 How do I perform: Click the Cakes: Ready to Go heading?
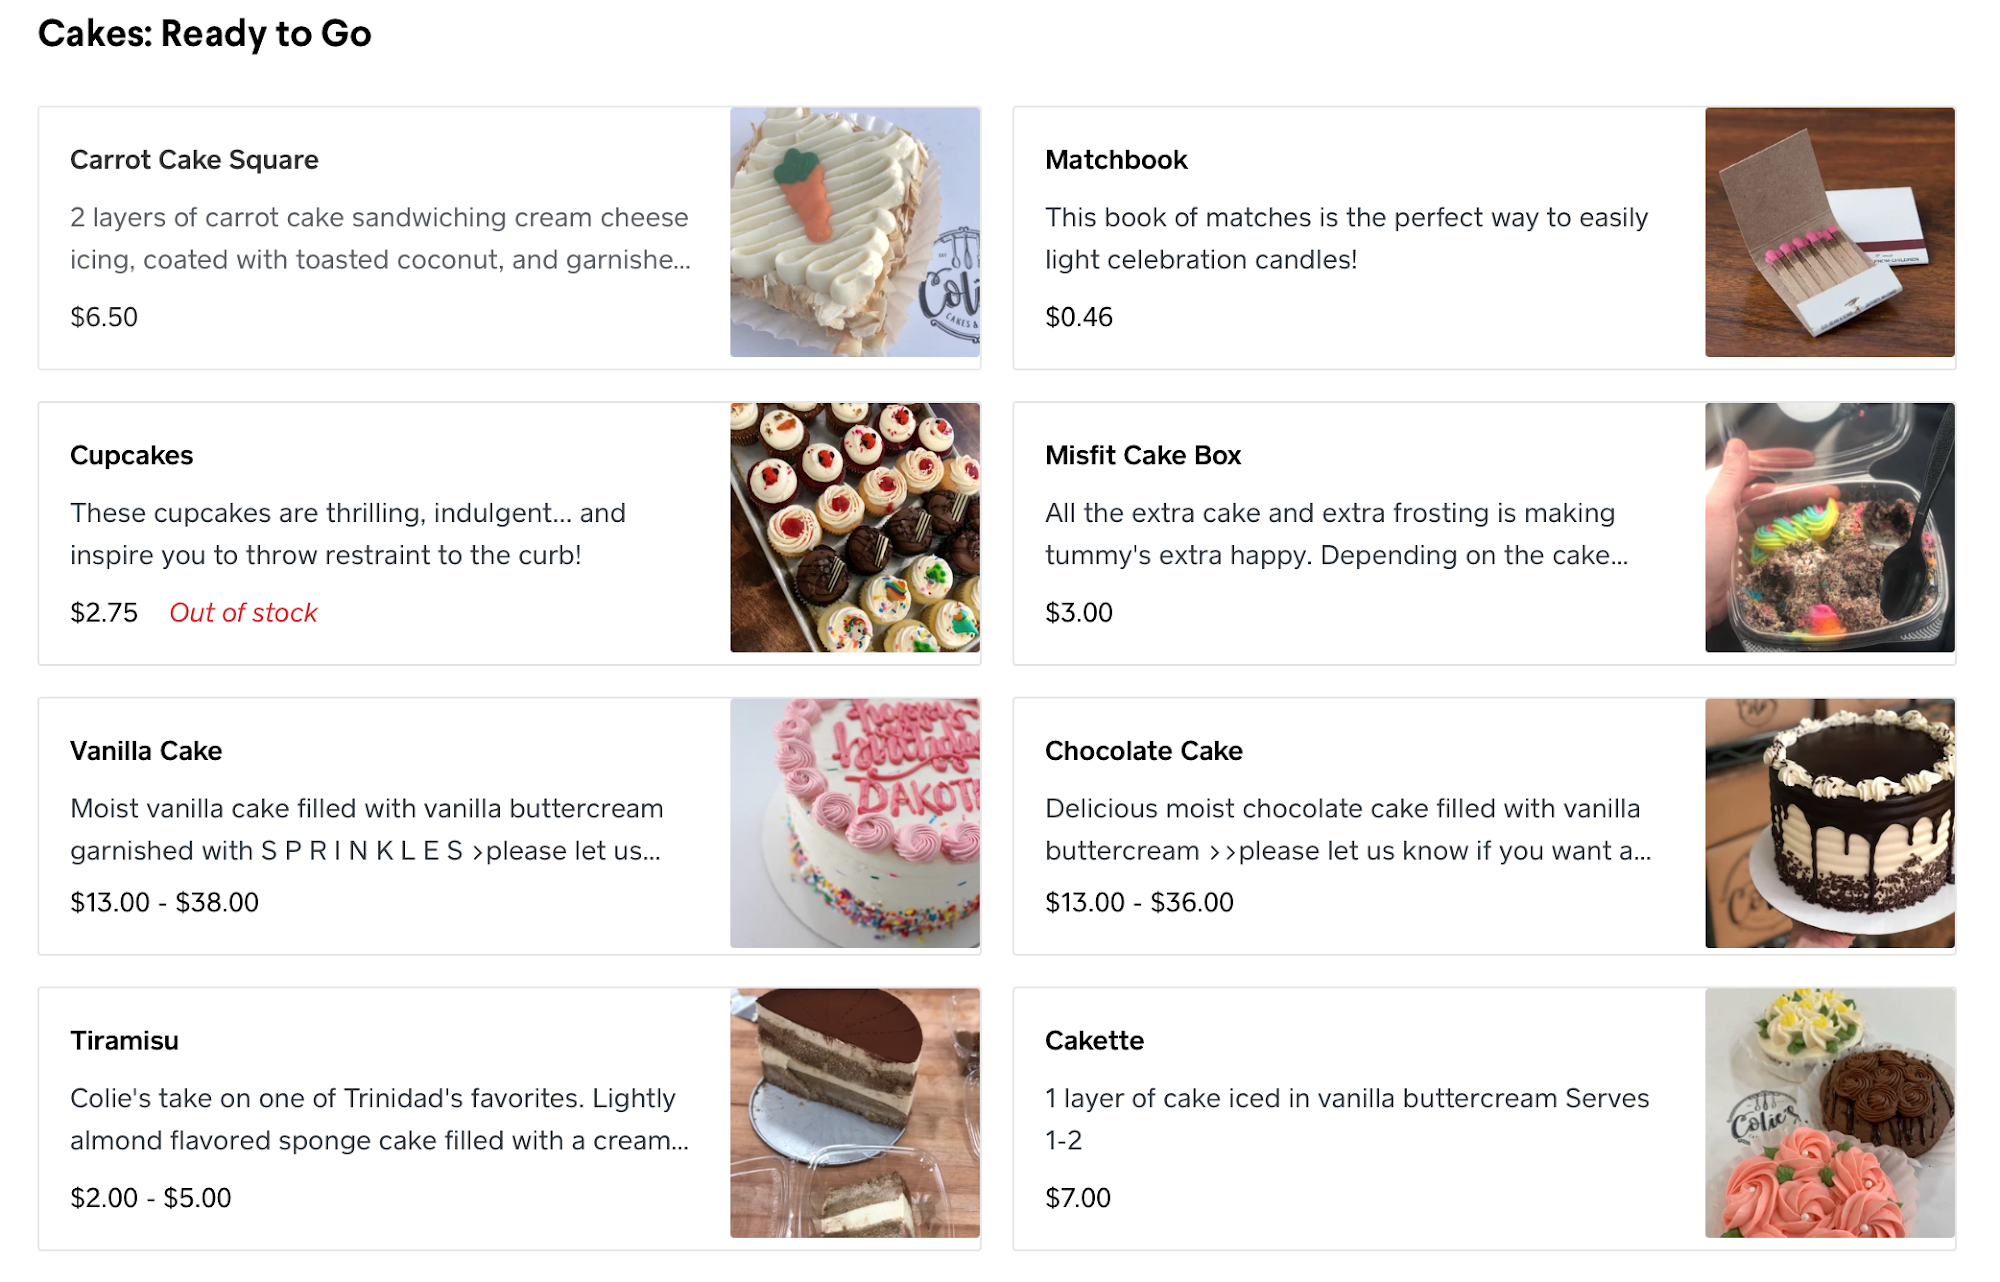tap(204, 34)
